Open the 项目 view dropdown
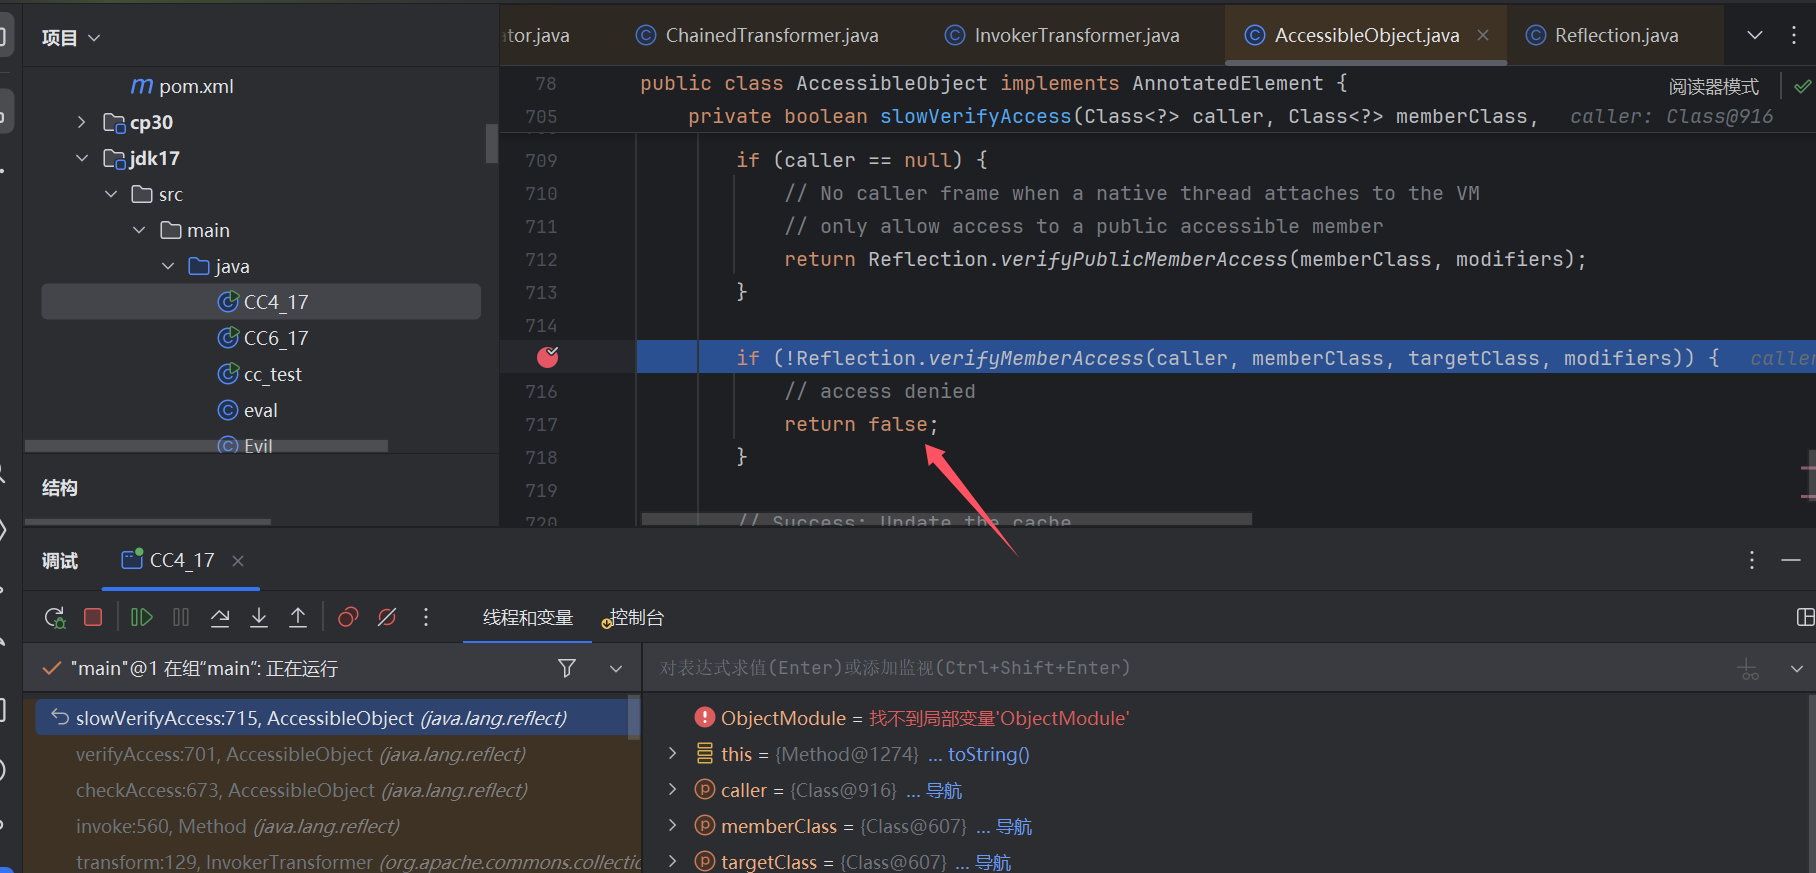The height and width of the screenshot is (873, 1816). tap(70, 38)
